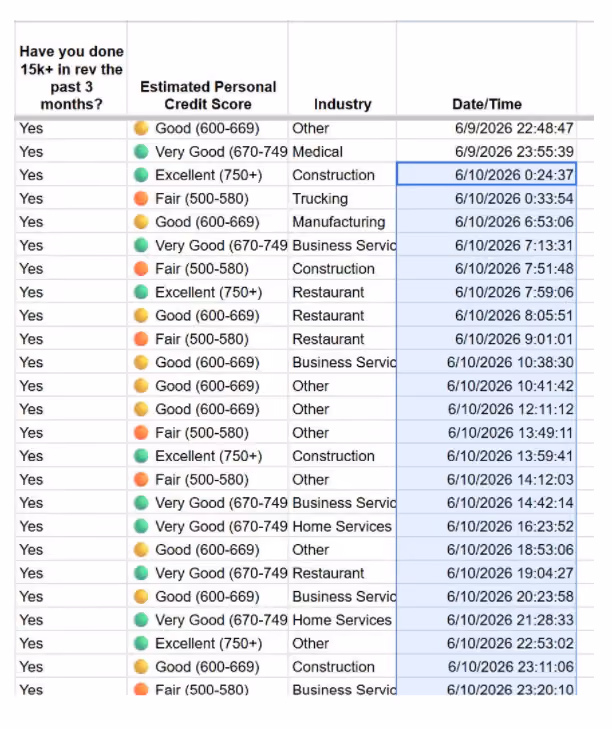The image size is (612, 729).
Task: Select the cell 6/10/2026 0:24:37
Action: click(486, 175)
